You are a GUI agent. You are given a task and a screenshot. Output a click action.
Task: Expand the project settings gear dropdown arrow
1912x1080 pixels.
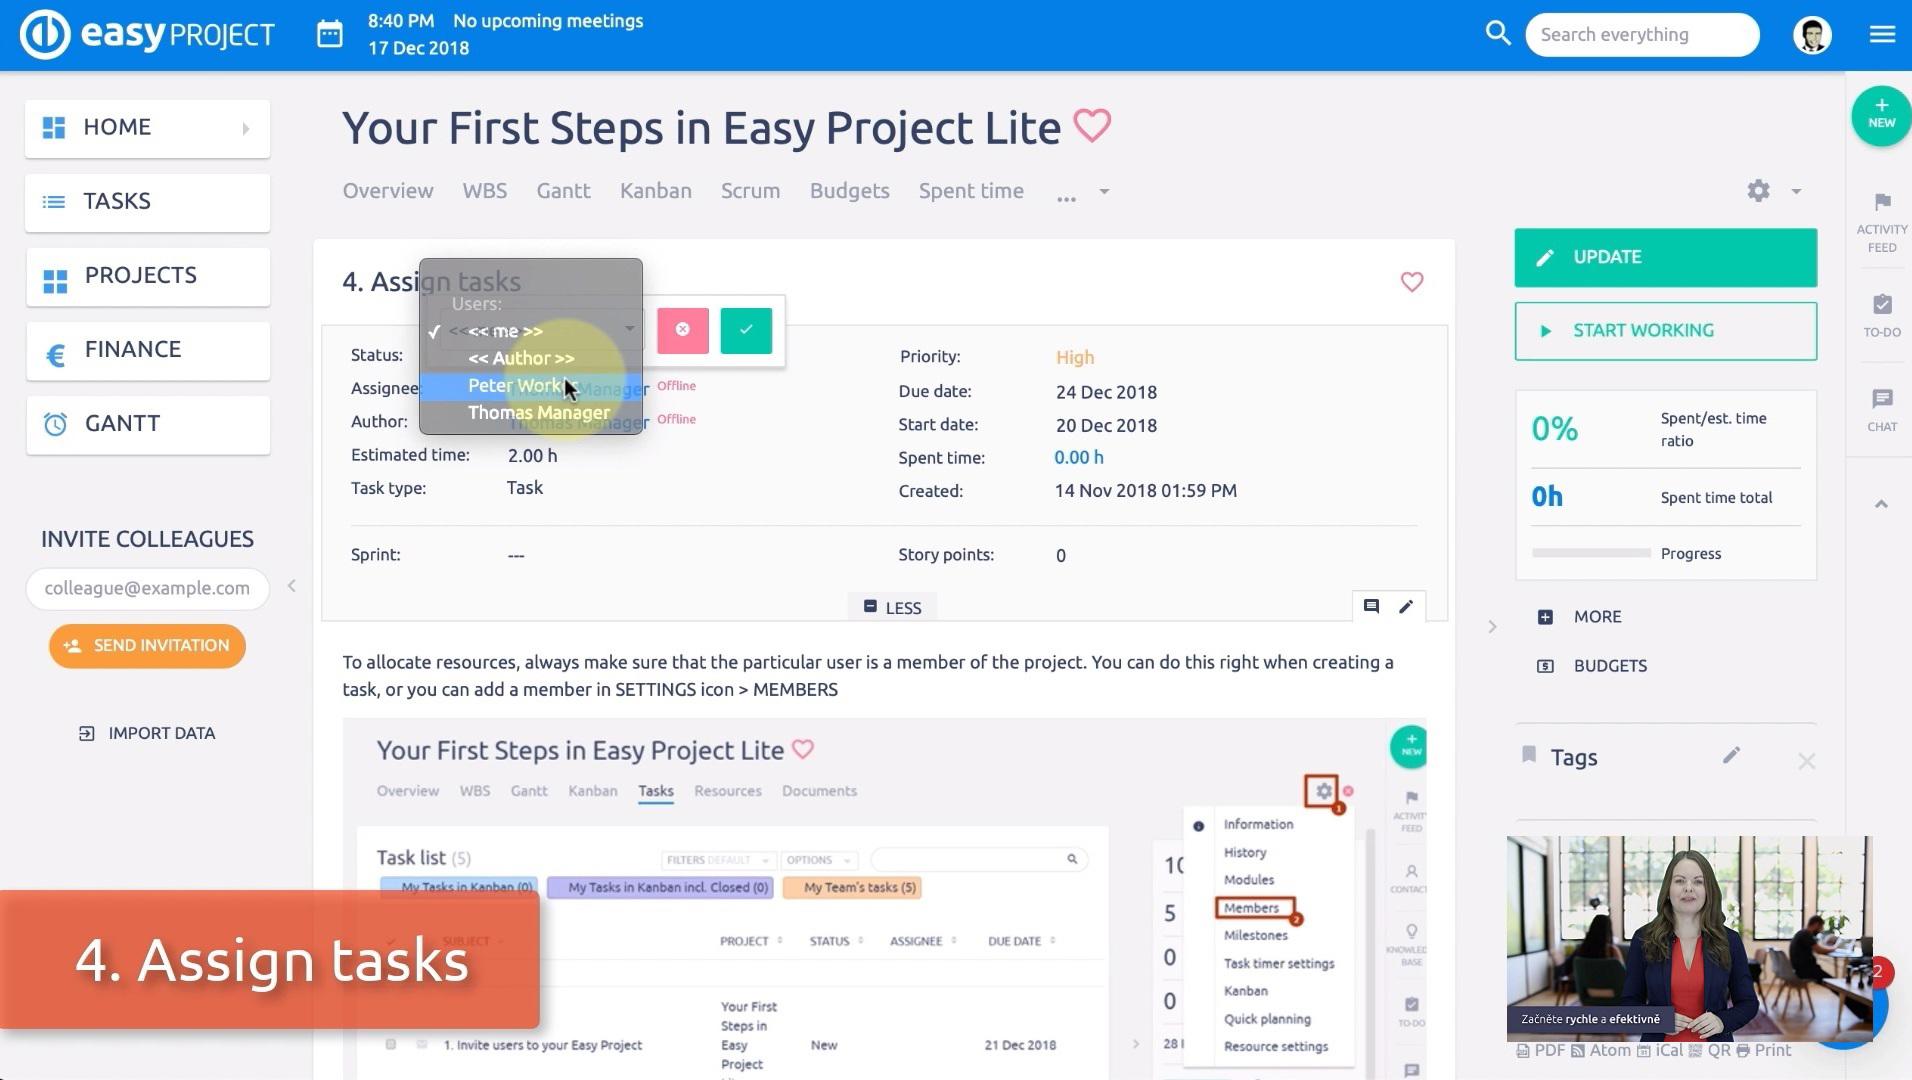(x=1796, y=191)
